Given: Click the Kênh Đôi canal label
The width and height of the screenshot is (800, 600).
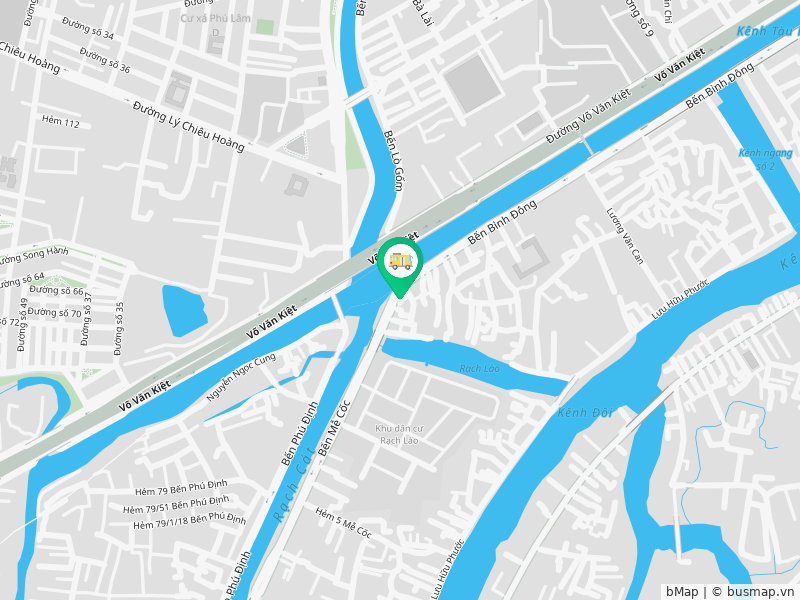Looking at the screenshot, I should pos(584,412).
